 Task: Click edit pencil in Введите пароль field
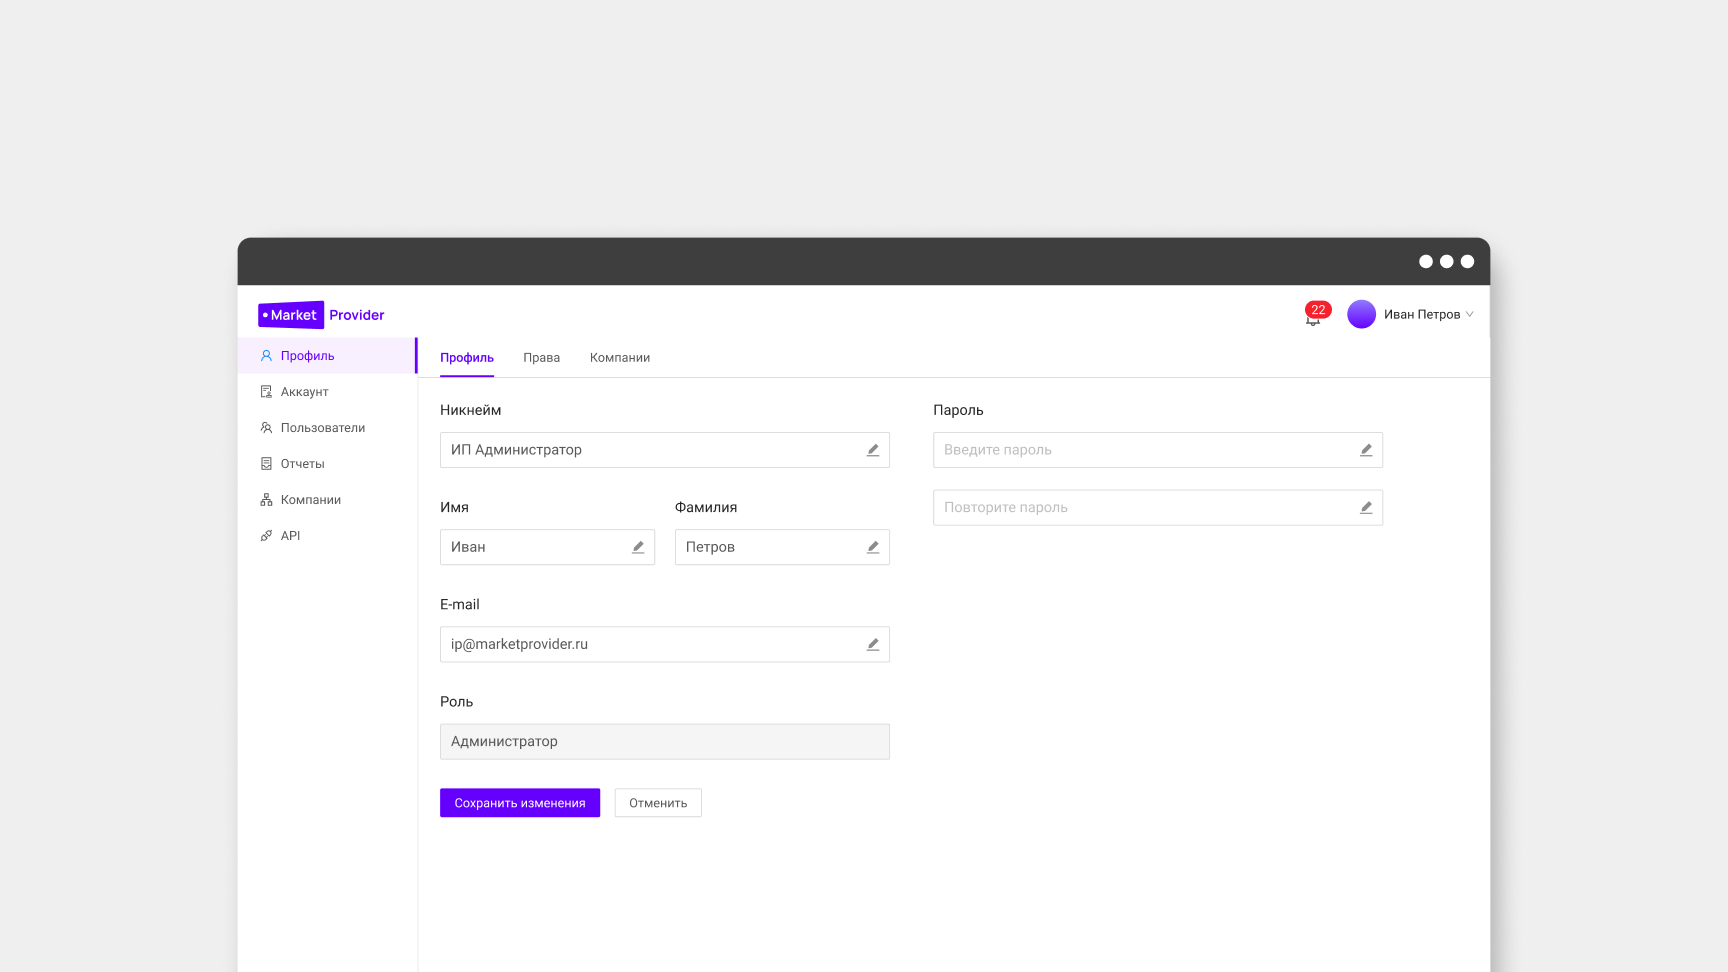tap(1366, 450)
